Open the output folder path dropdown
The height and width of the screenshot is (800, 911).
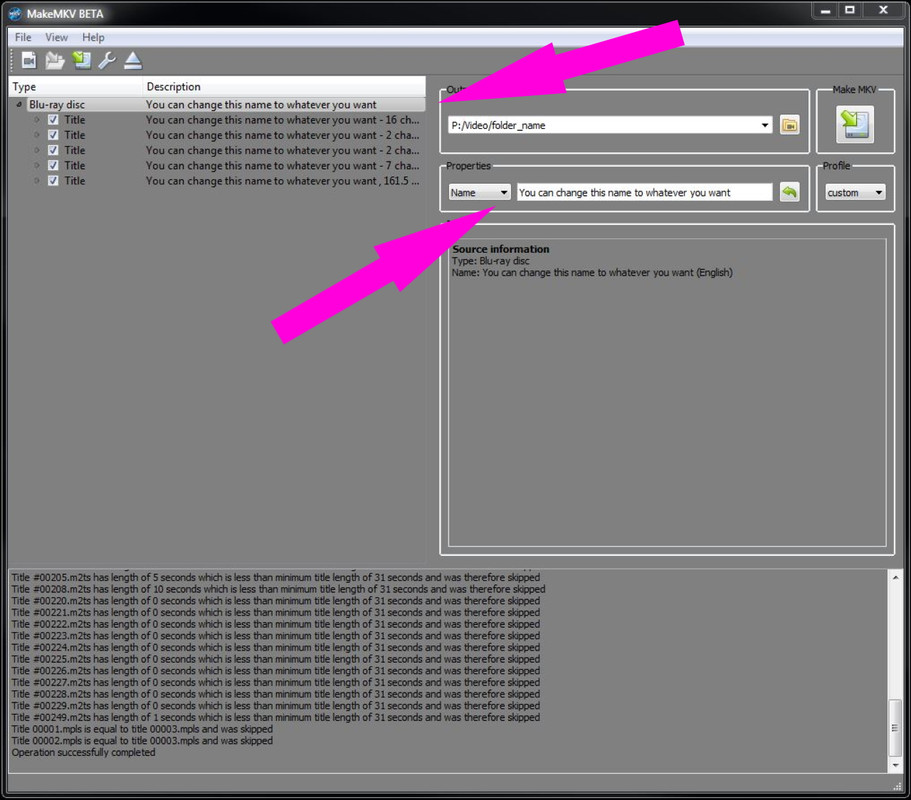pos(765,125)
